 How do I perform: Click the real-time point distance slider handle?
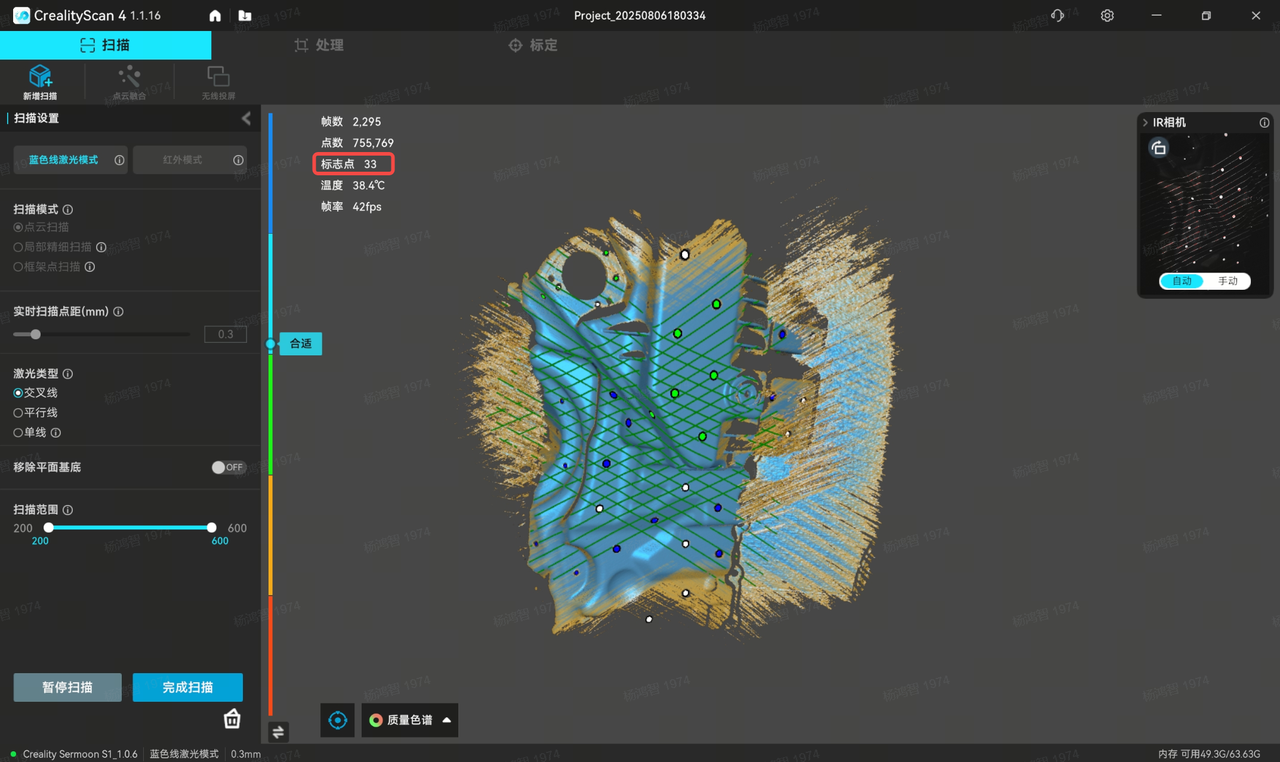click(36, 334)
